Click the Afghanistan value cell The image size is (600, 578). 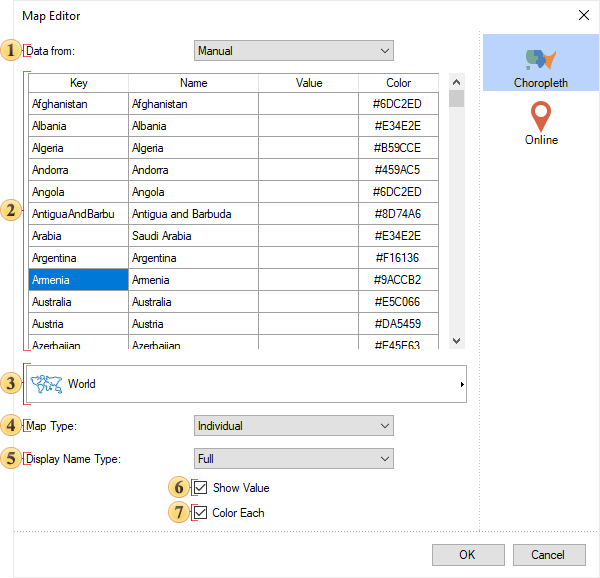309,104
